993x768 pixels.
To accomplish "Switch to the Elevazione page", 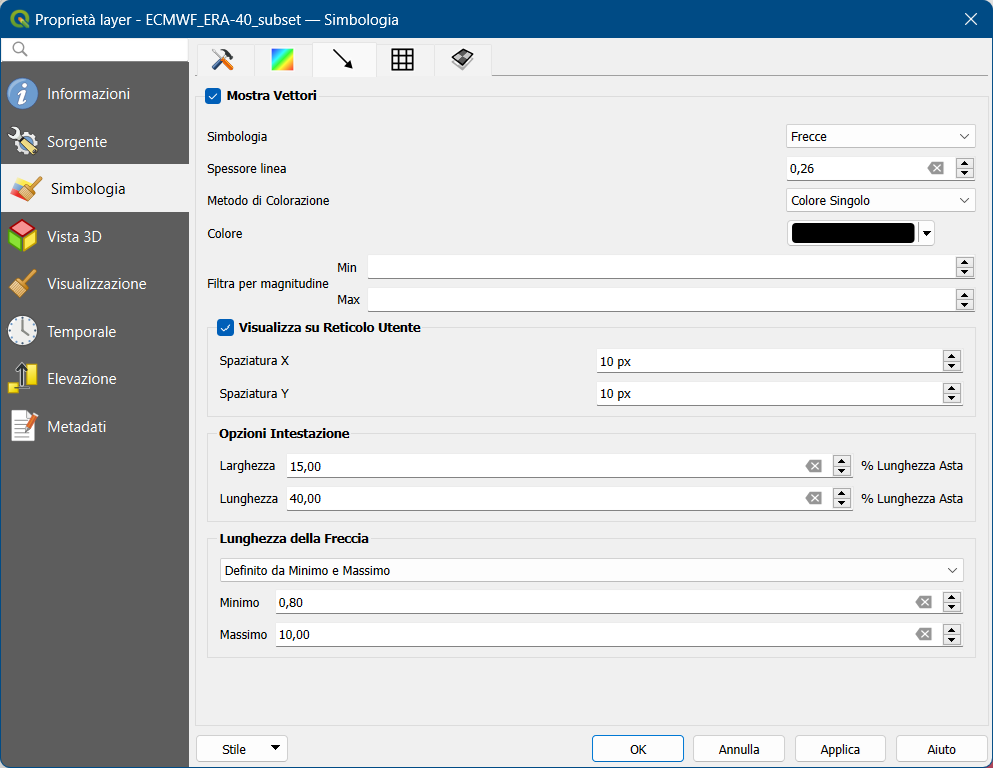I will [95, 379].
